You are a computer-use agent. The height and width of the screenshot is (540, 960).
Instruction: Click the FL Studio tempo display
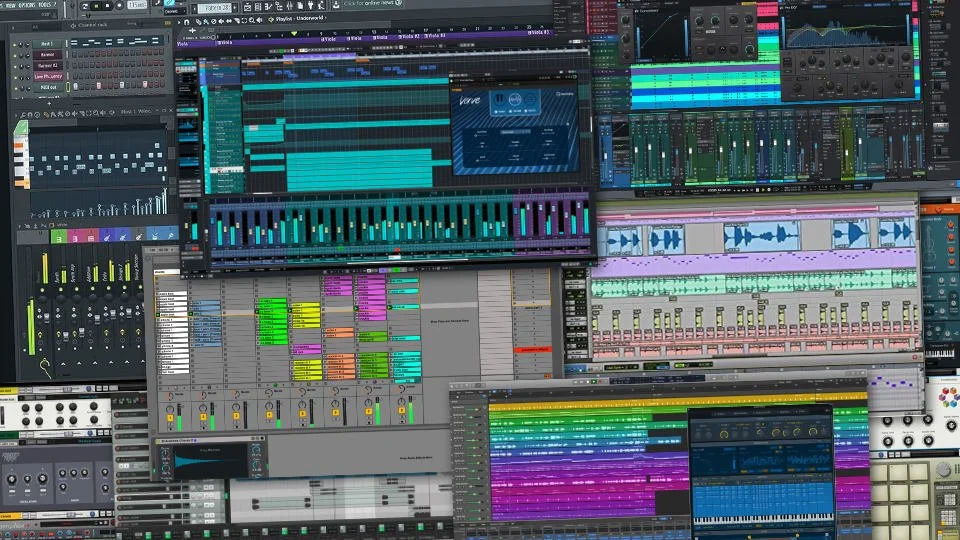click(x=137, y=5)
